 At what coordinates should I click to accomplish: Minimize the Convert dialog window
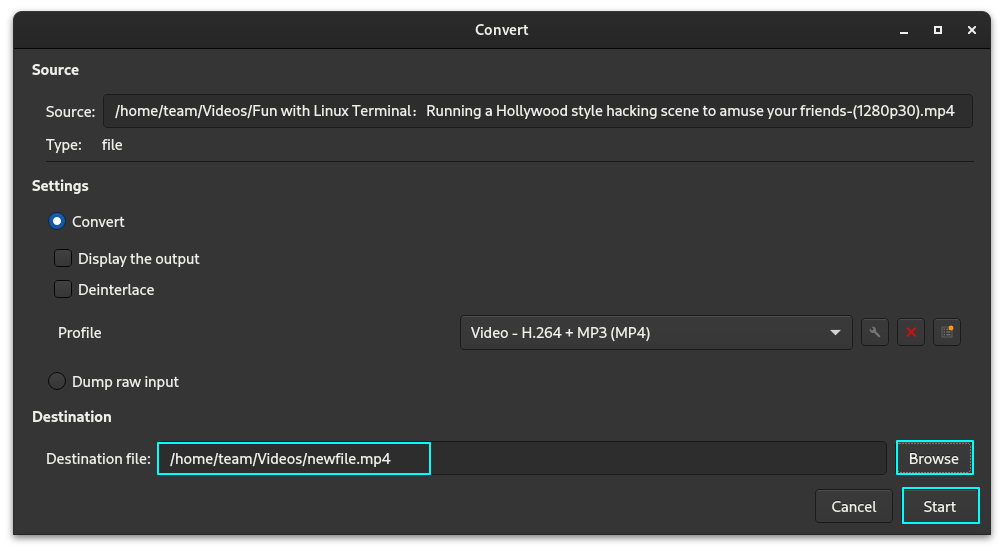904,30
